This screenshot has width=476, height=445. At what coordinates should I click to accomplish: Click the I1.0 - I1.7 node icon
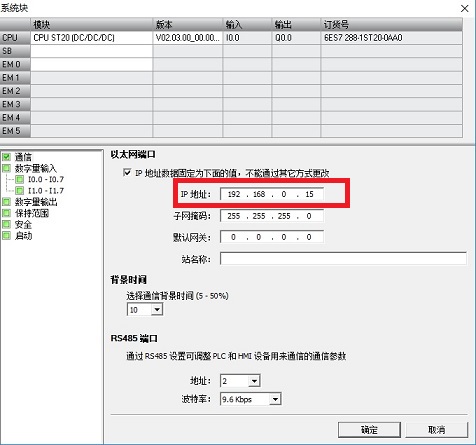(x=20, y=191)
